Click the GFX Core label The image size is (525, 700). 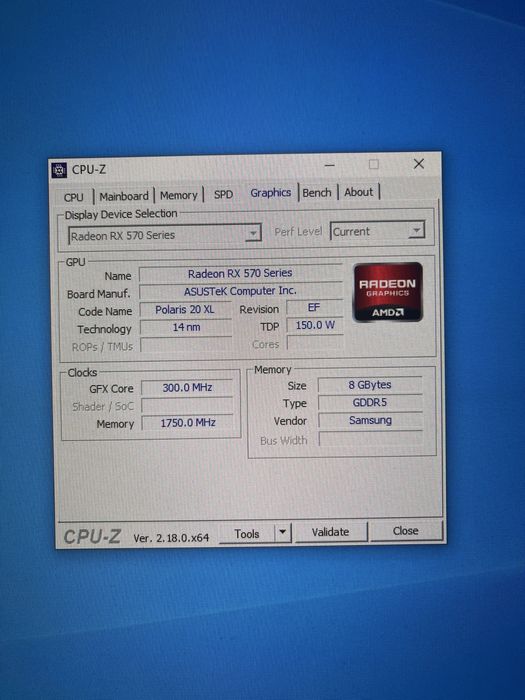(x=111, y=389)
